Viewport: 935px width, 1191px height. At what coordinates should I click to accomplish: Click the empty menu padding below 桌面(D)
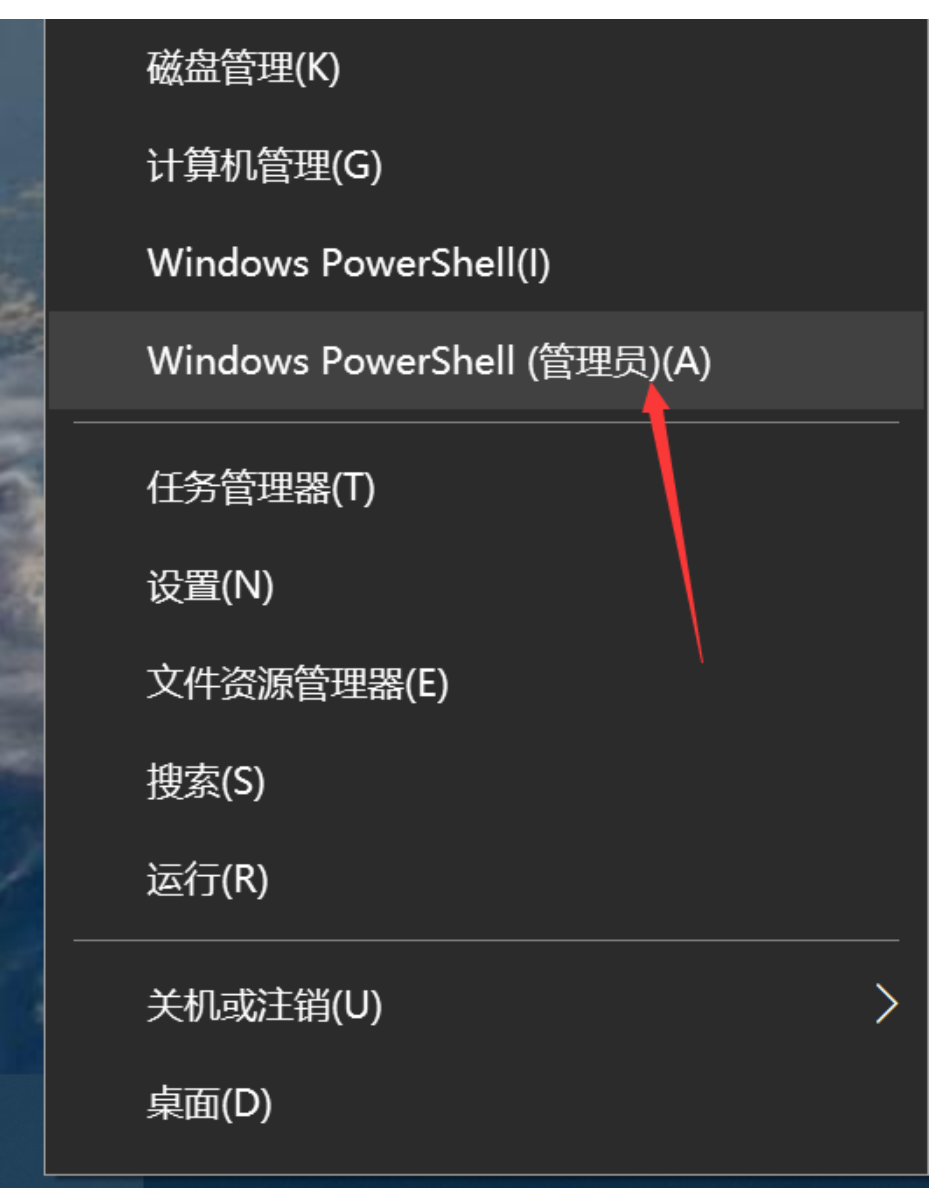pos(486,1162)
